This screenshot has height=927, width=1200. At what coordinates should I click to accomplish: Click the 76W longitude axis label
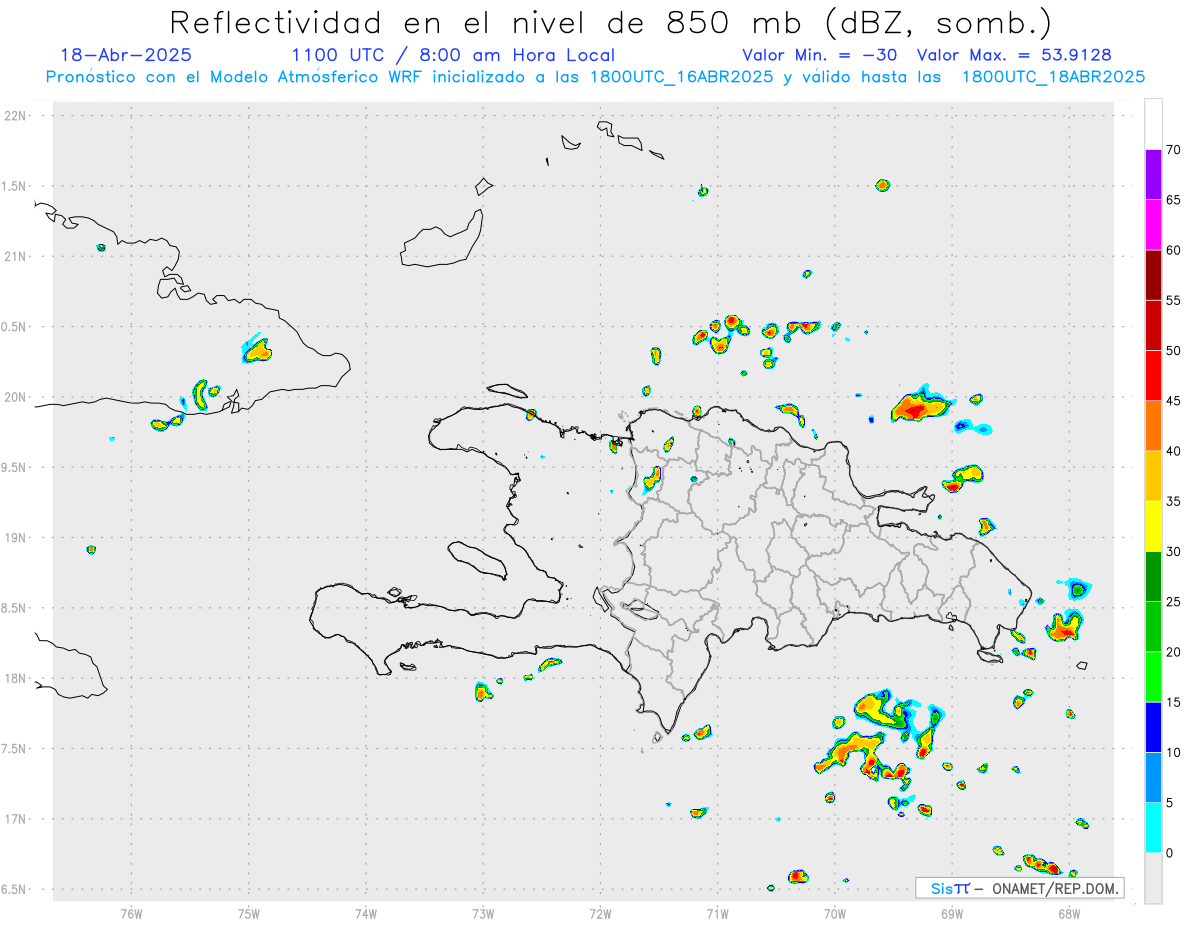[131, 913]
